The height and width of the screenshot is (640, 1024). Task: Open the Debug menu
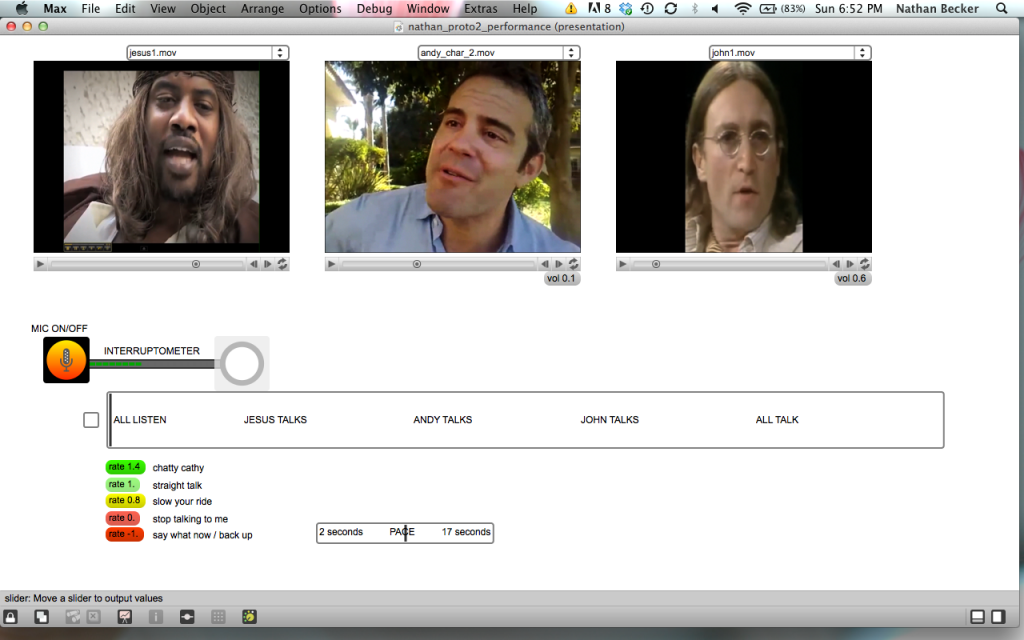tap(374, 8)
